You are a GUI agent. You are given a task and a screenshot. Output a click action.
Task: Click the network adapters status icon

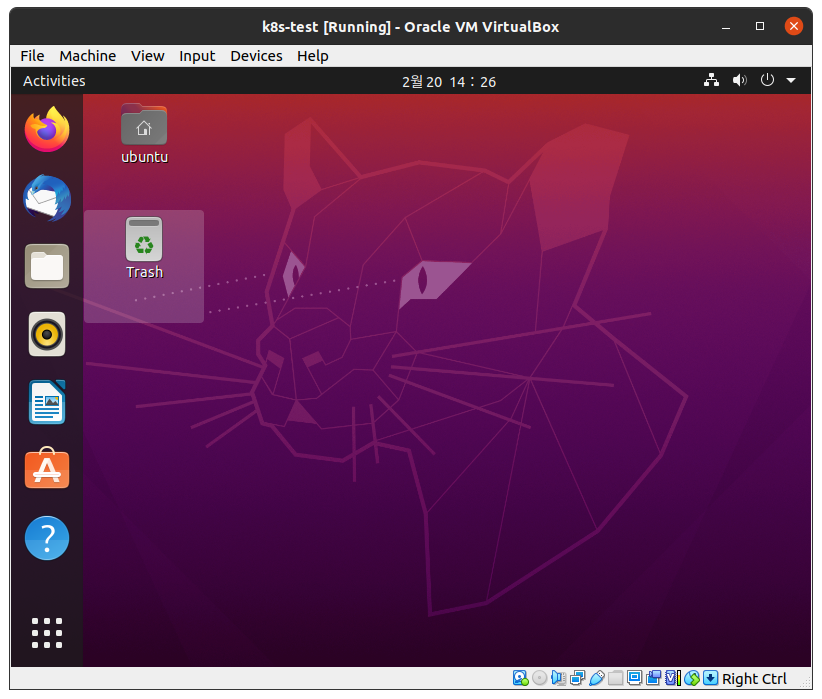[577, 678]
